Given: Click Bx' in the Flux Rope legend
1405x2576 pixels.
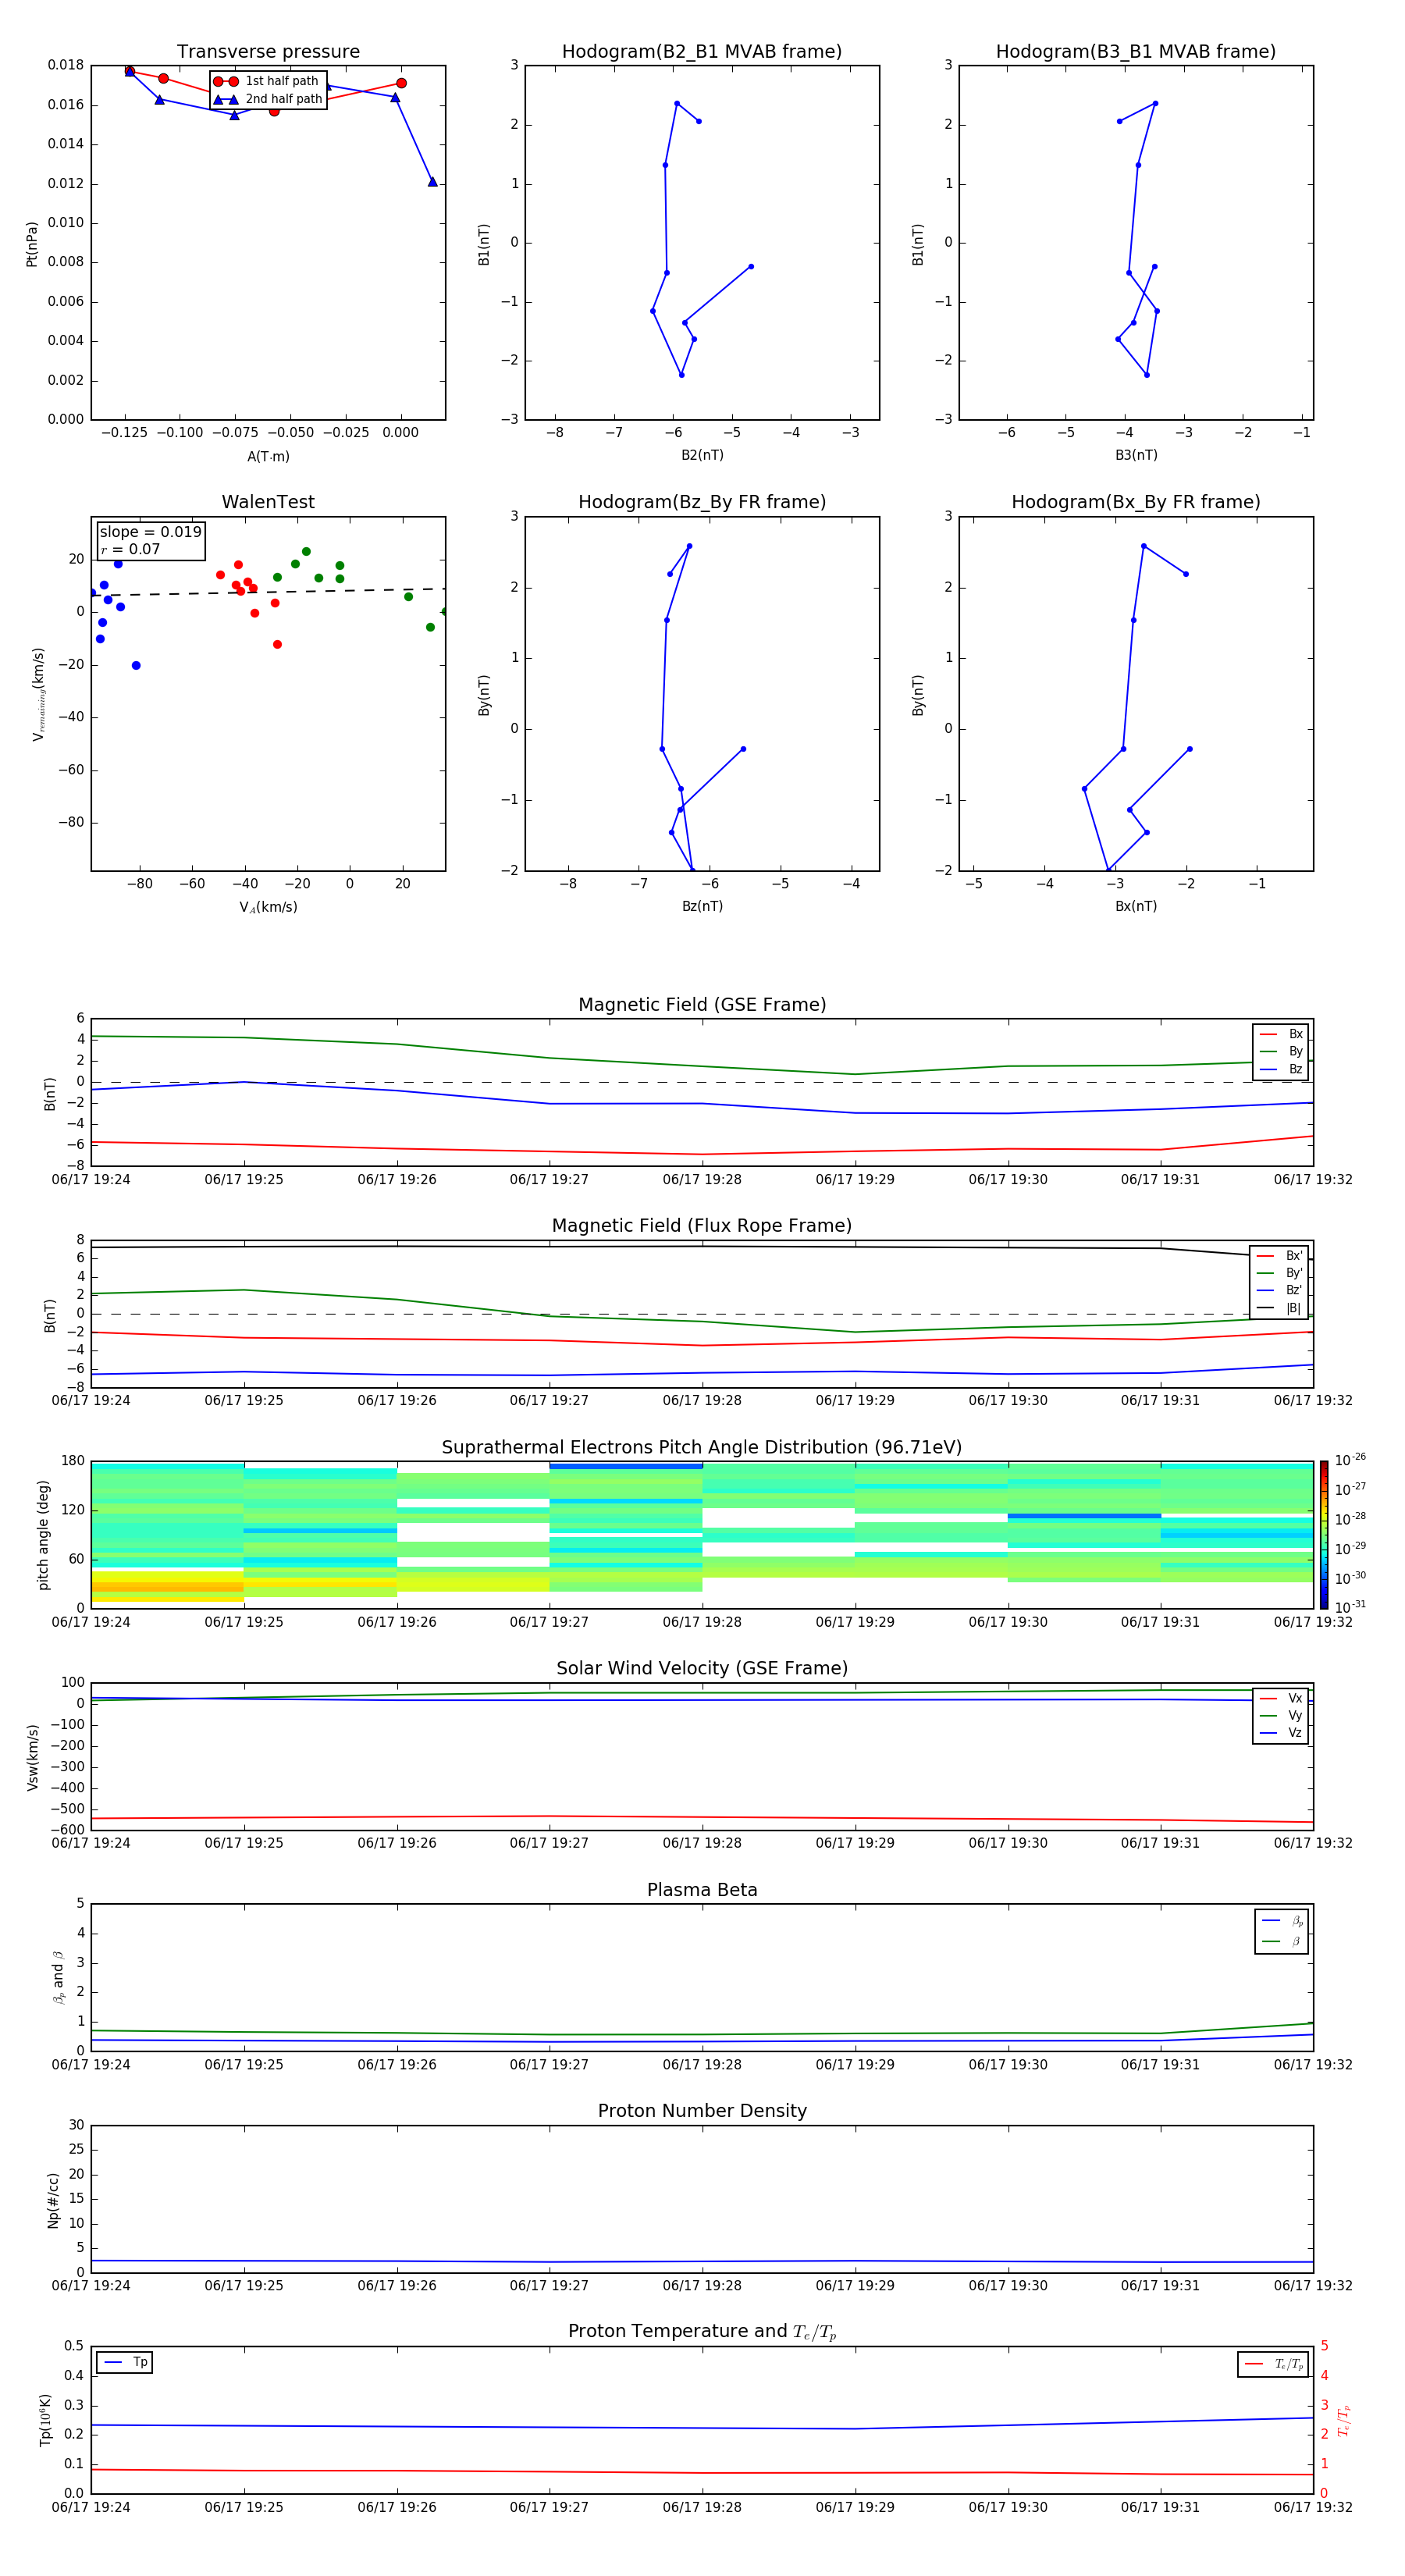Looking at the screenshot, I should [1294, 1256].
